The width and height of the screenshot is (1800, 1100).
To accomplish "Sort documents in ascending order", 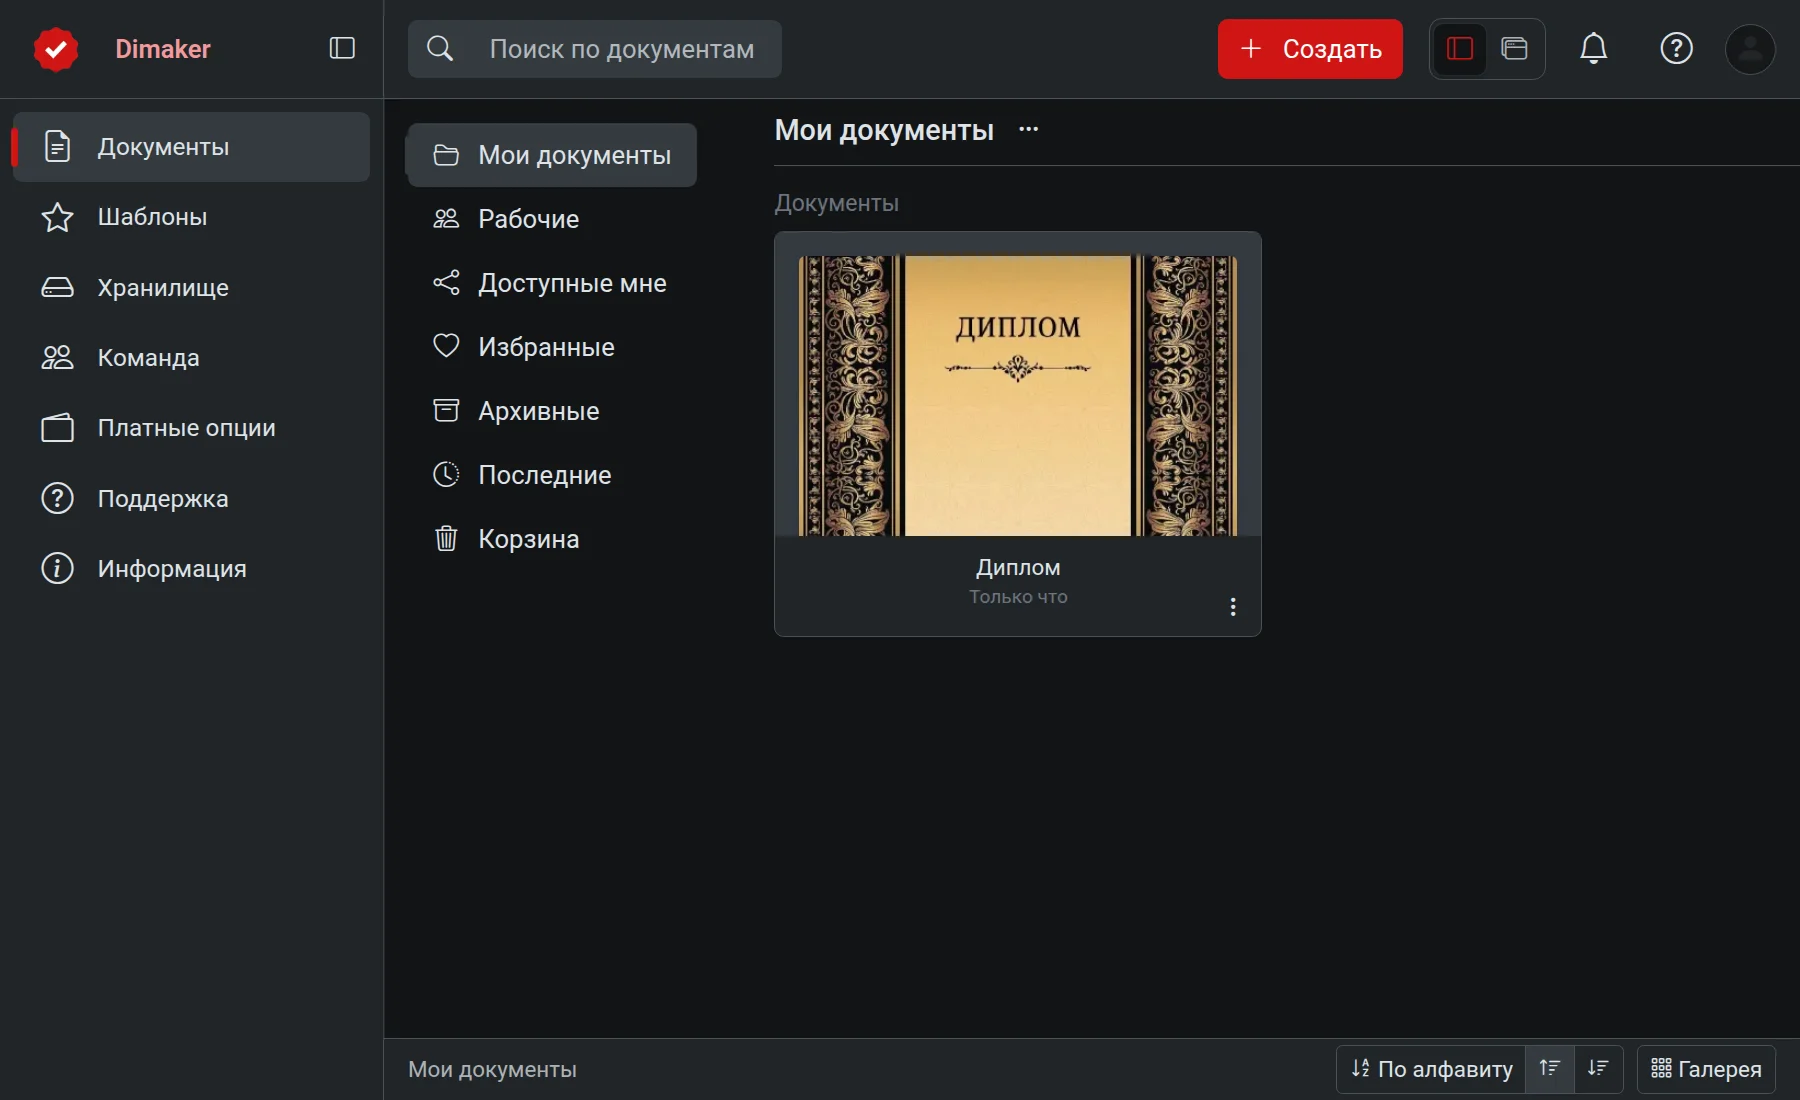I will [x=1550, y=1069].
